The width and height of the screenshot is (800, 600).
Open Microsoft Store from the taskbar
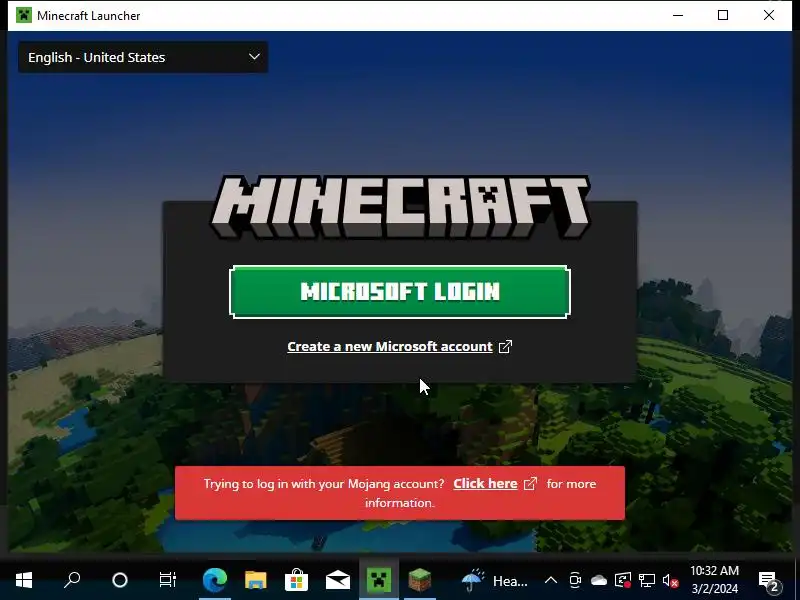tap(296, 580)
